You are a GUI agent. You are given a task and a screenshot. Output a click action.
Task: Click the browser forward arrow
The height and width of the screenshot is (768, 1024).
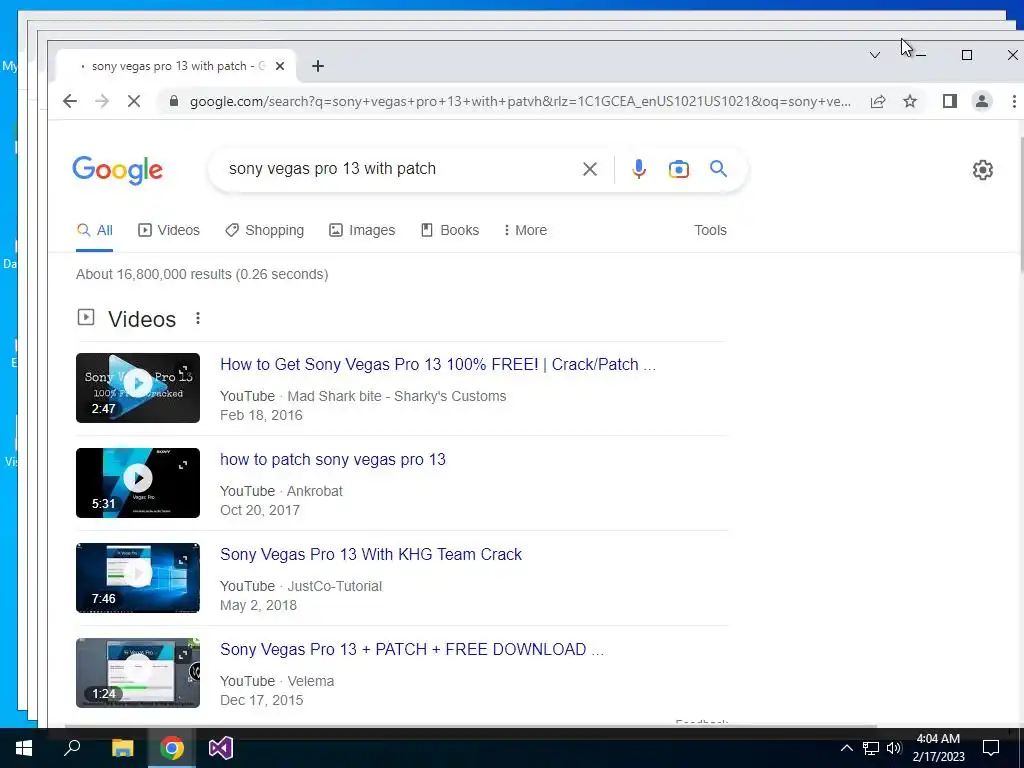coord(102,101)
